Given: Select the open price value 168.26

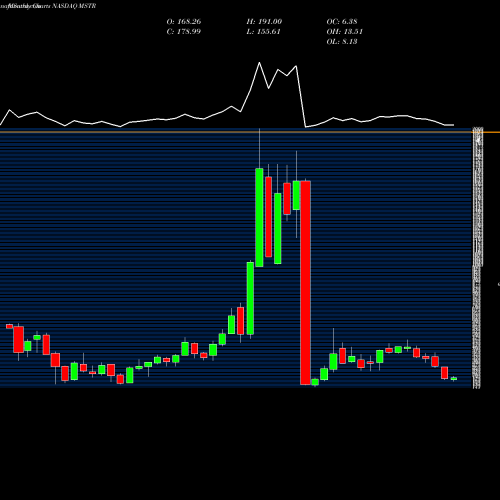Looking at the screenshot, I should (189, 22).
